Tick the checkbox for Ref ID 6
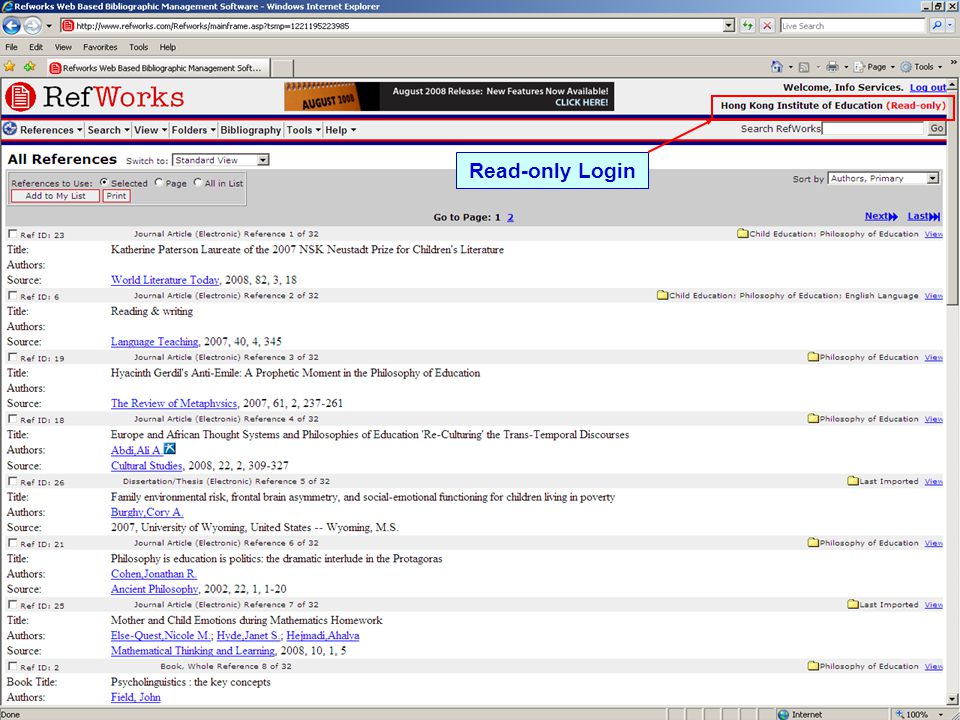This screenshot has width=960, height=720. [12, 296]
